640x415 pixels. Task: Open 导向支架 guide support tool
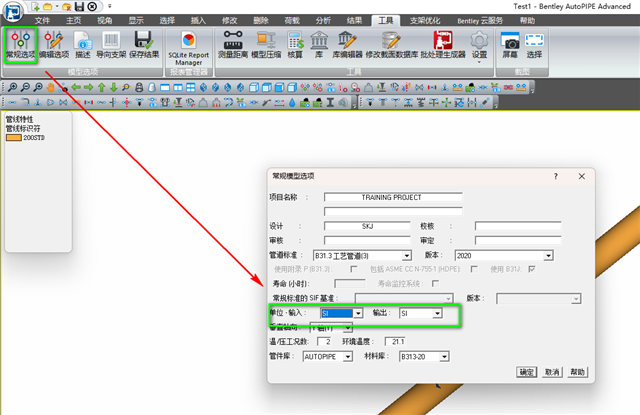111,44
